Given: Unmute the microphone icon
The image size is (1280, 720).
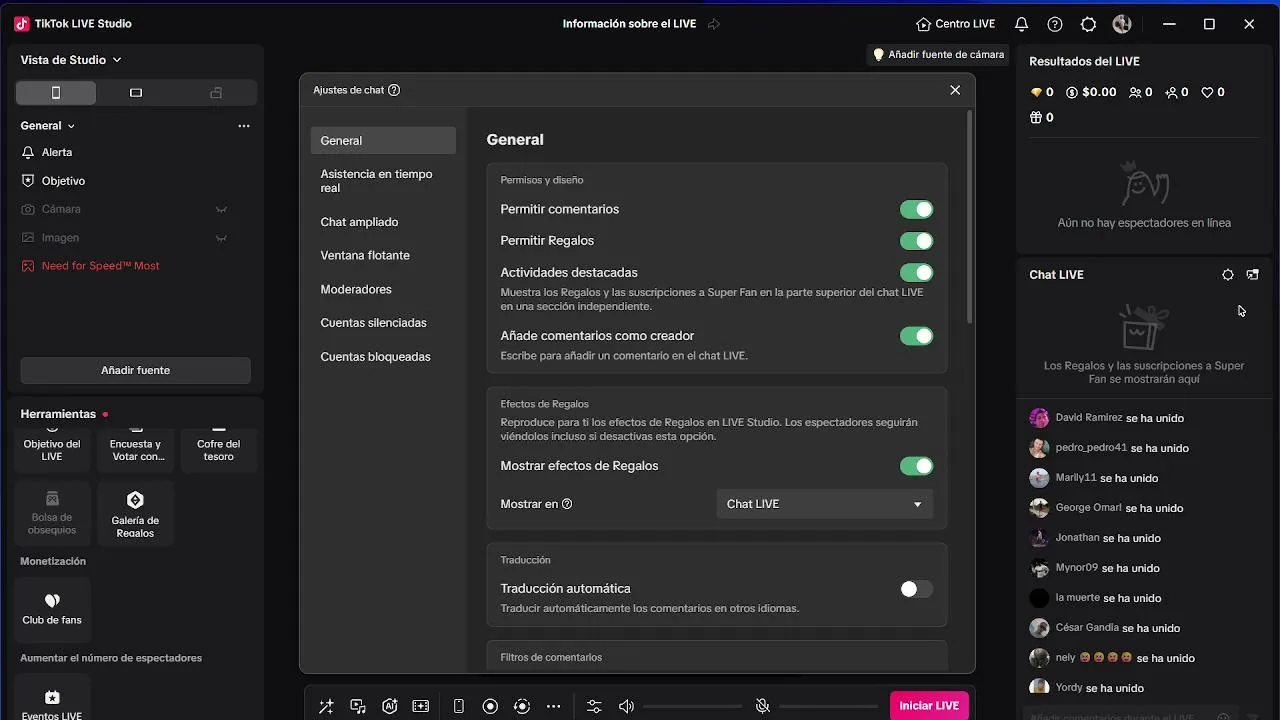Looking at the screenshot, I should pos(763,706).
